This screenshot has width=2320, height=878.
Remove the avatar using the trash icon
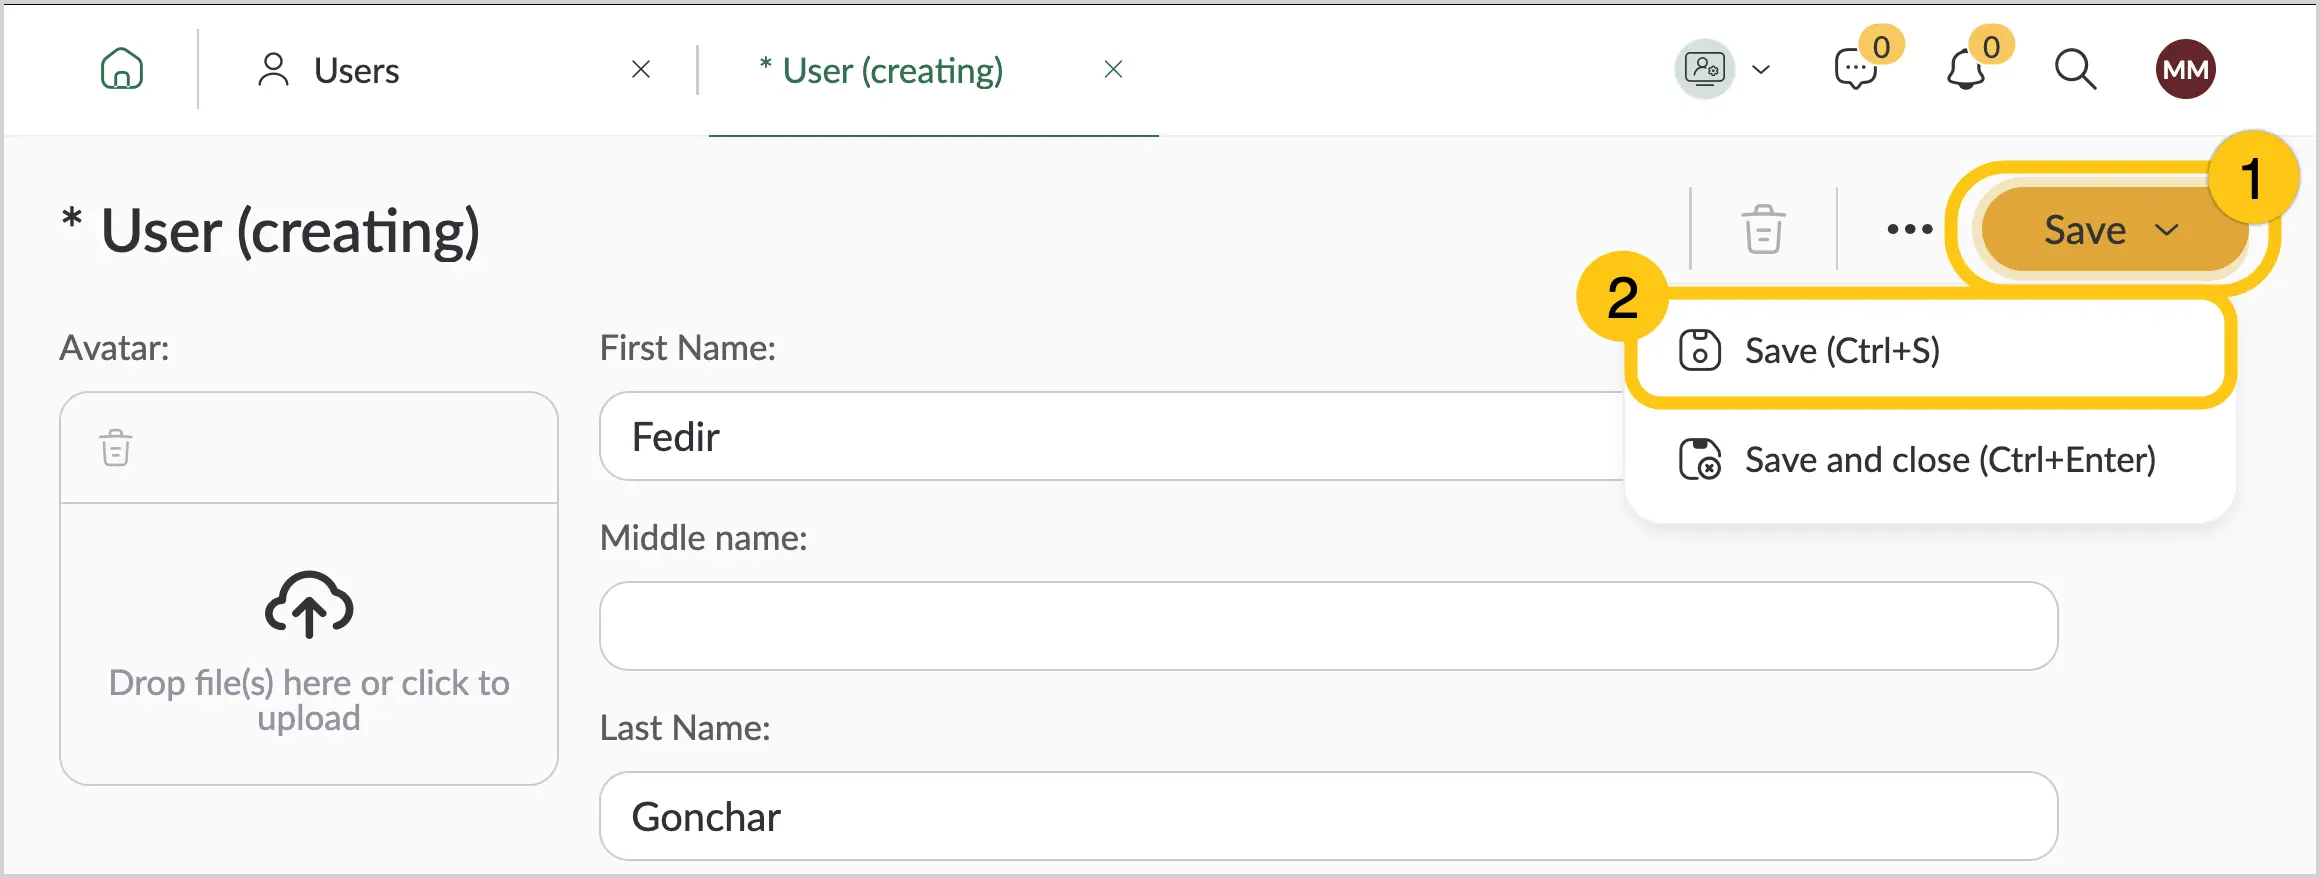116,447
